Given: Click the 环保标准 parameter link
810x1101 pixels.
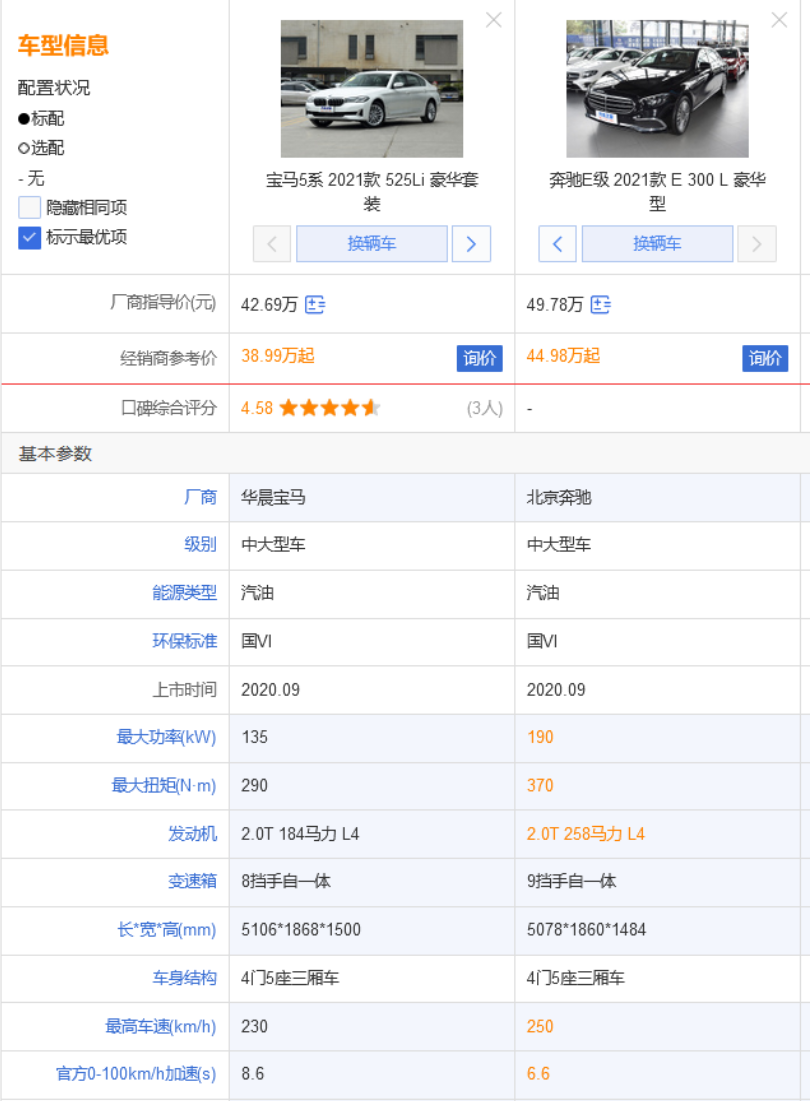Looking at the screenshot, I should [x=185, y=641].
